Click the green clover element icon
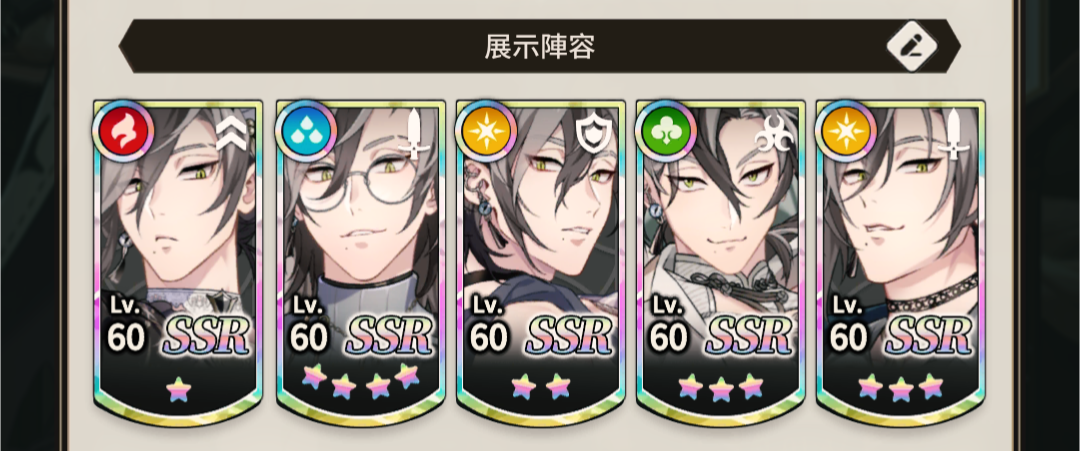Viewport: 1080px width, 451px height. (665, 132)
